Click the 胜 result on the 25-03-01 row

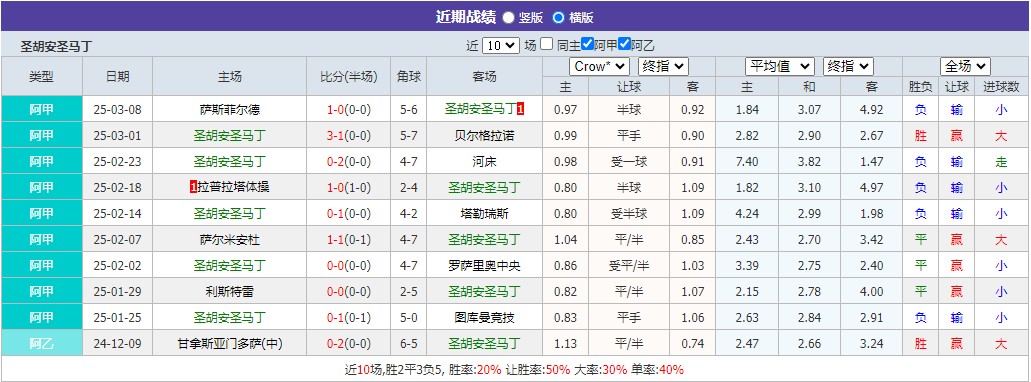[x=921, y=135]
